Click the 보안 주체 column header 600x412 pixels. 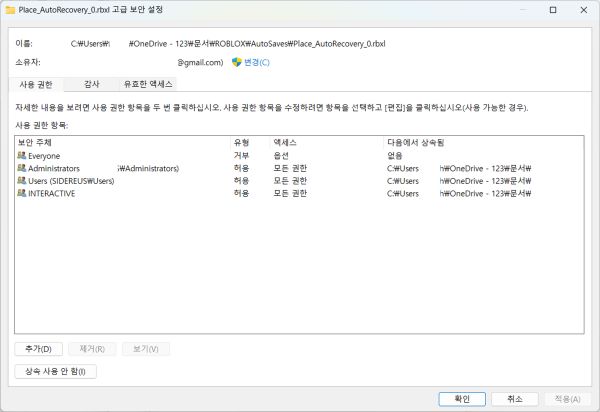click(123, 143)
